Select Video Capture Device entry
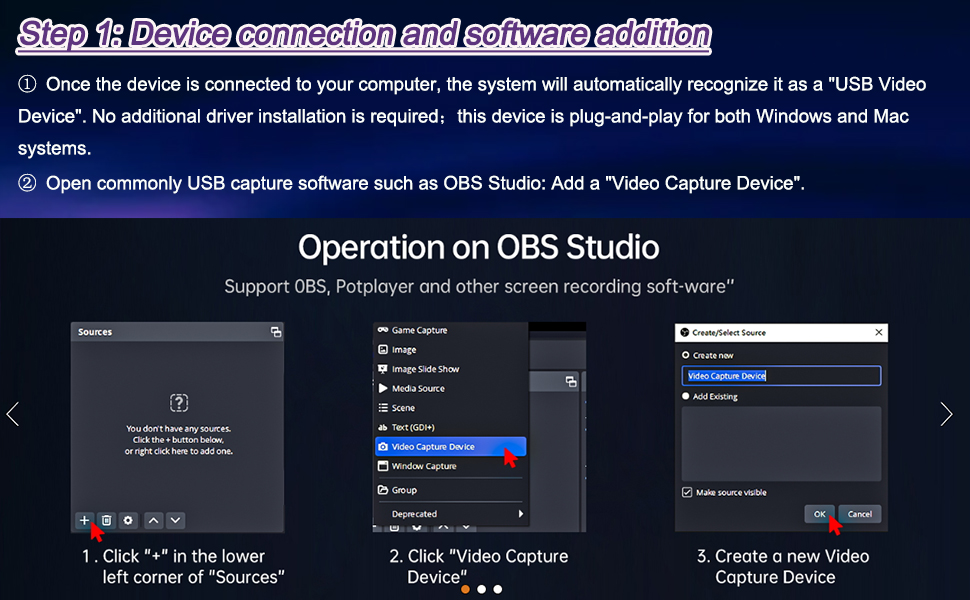This screenshot has width=970, height=600. (450, 447)
